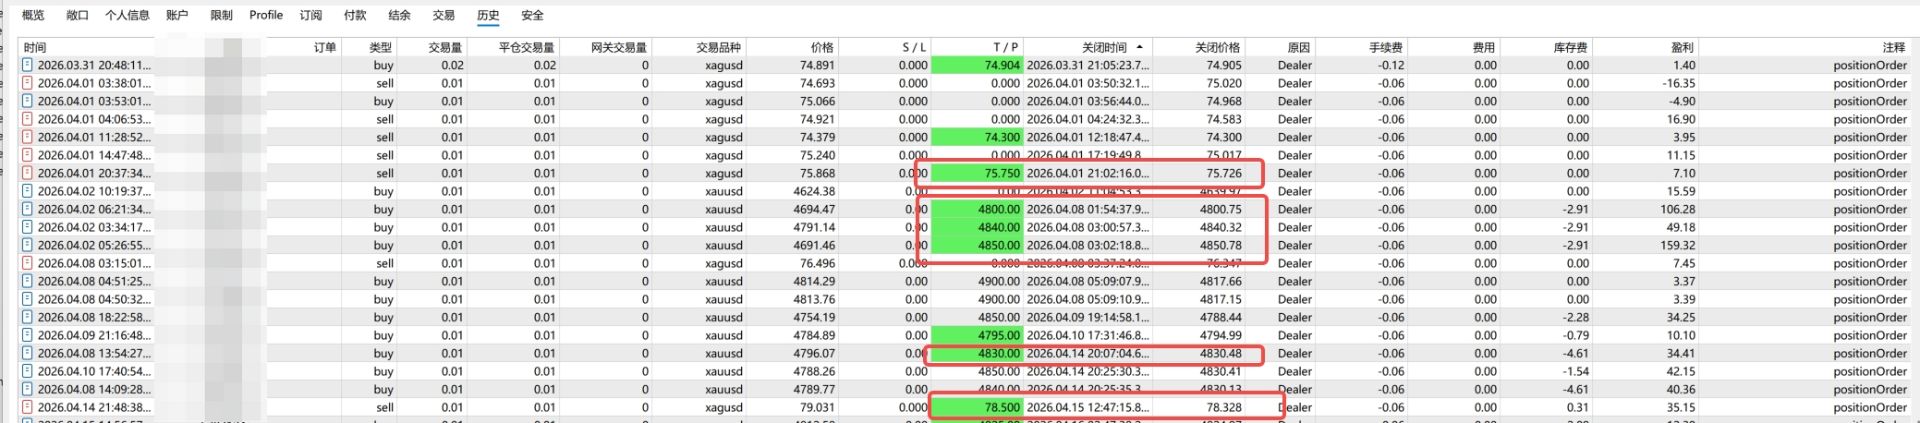The width and height of the screenshot is (1920, 423).
Task: Select the profit value -16.35
Action: click(1679, 83)
